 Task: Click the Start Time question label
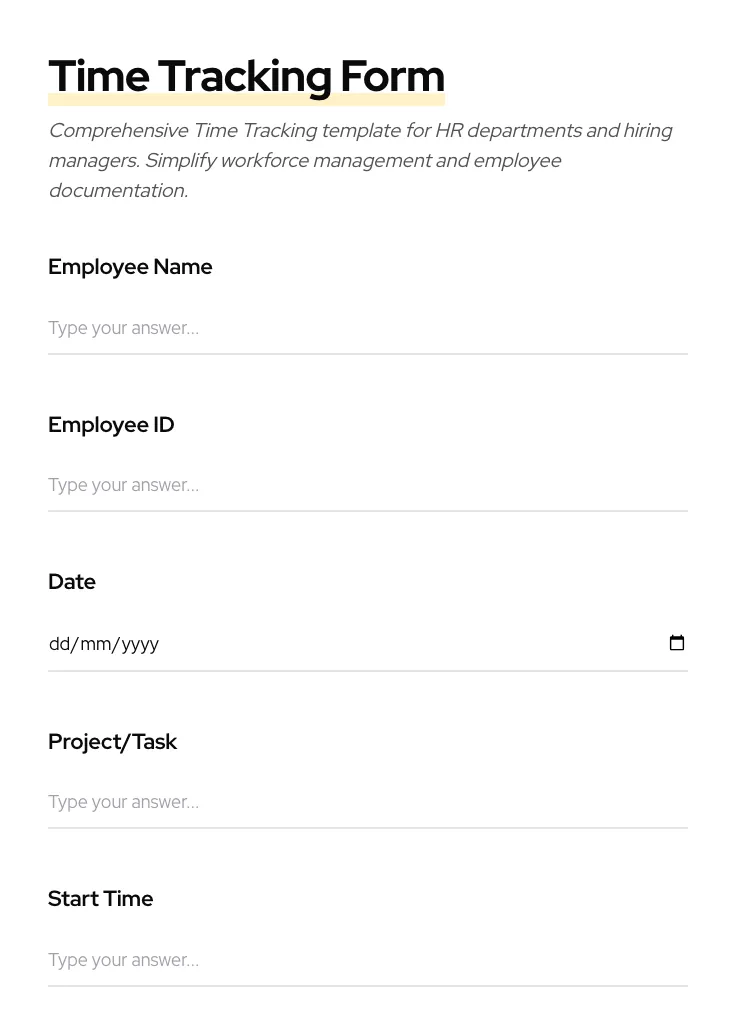click(100, 899)
